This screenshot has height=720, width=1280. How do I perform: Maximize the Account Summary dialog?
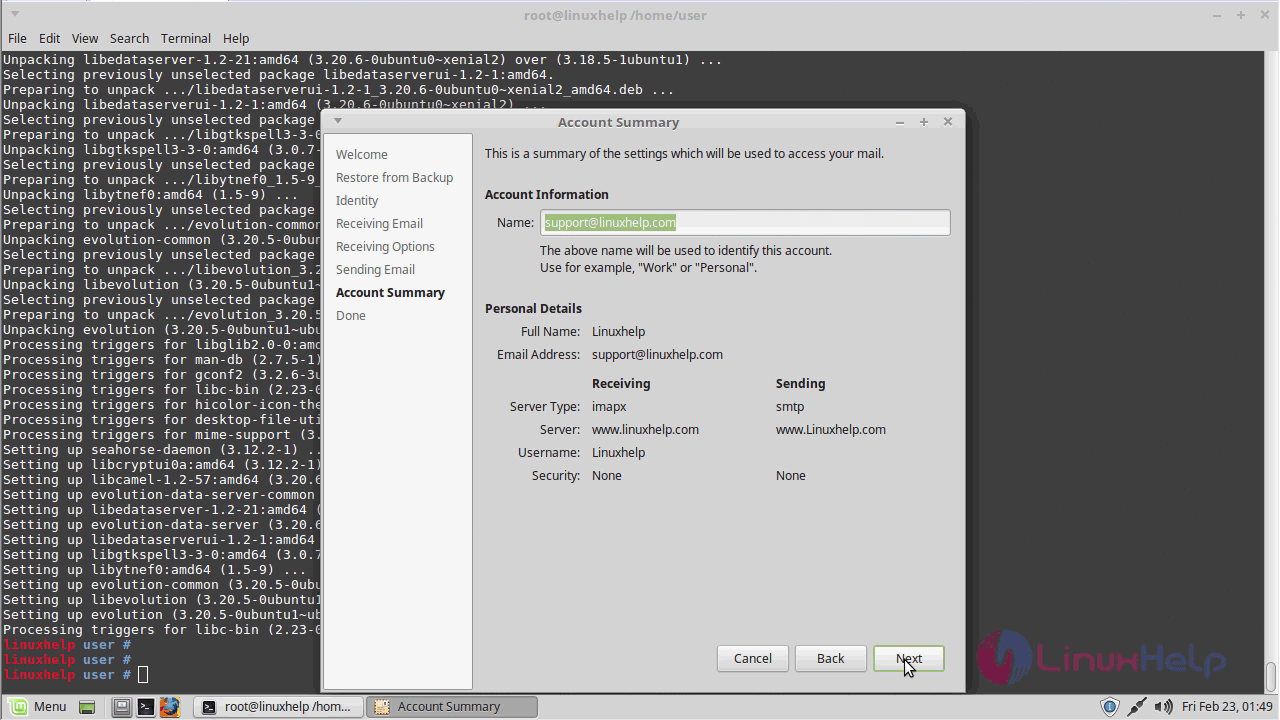click(x=923, y=122)
